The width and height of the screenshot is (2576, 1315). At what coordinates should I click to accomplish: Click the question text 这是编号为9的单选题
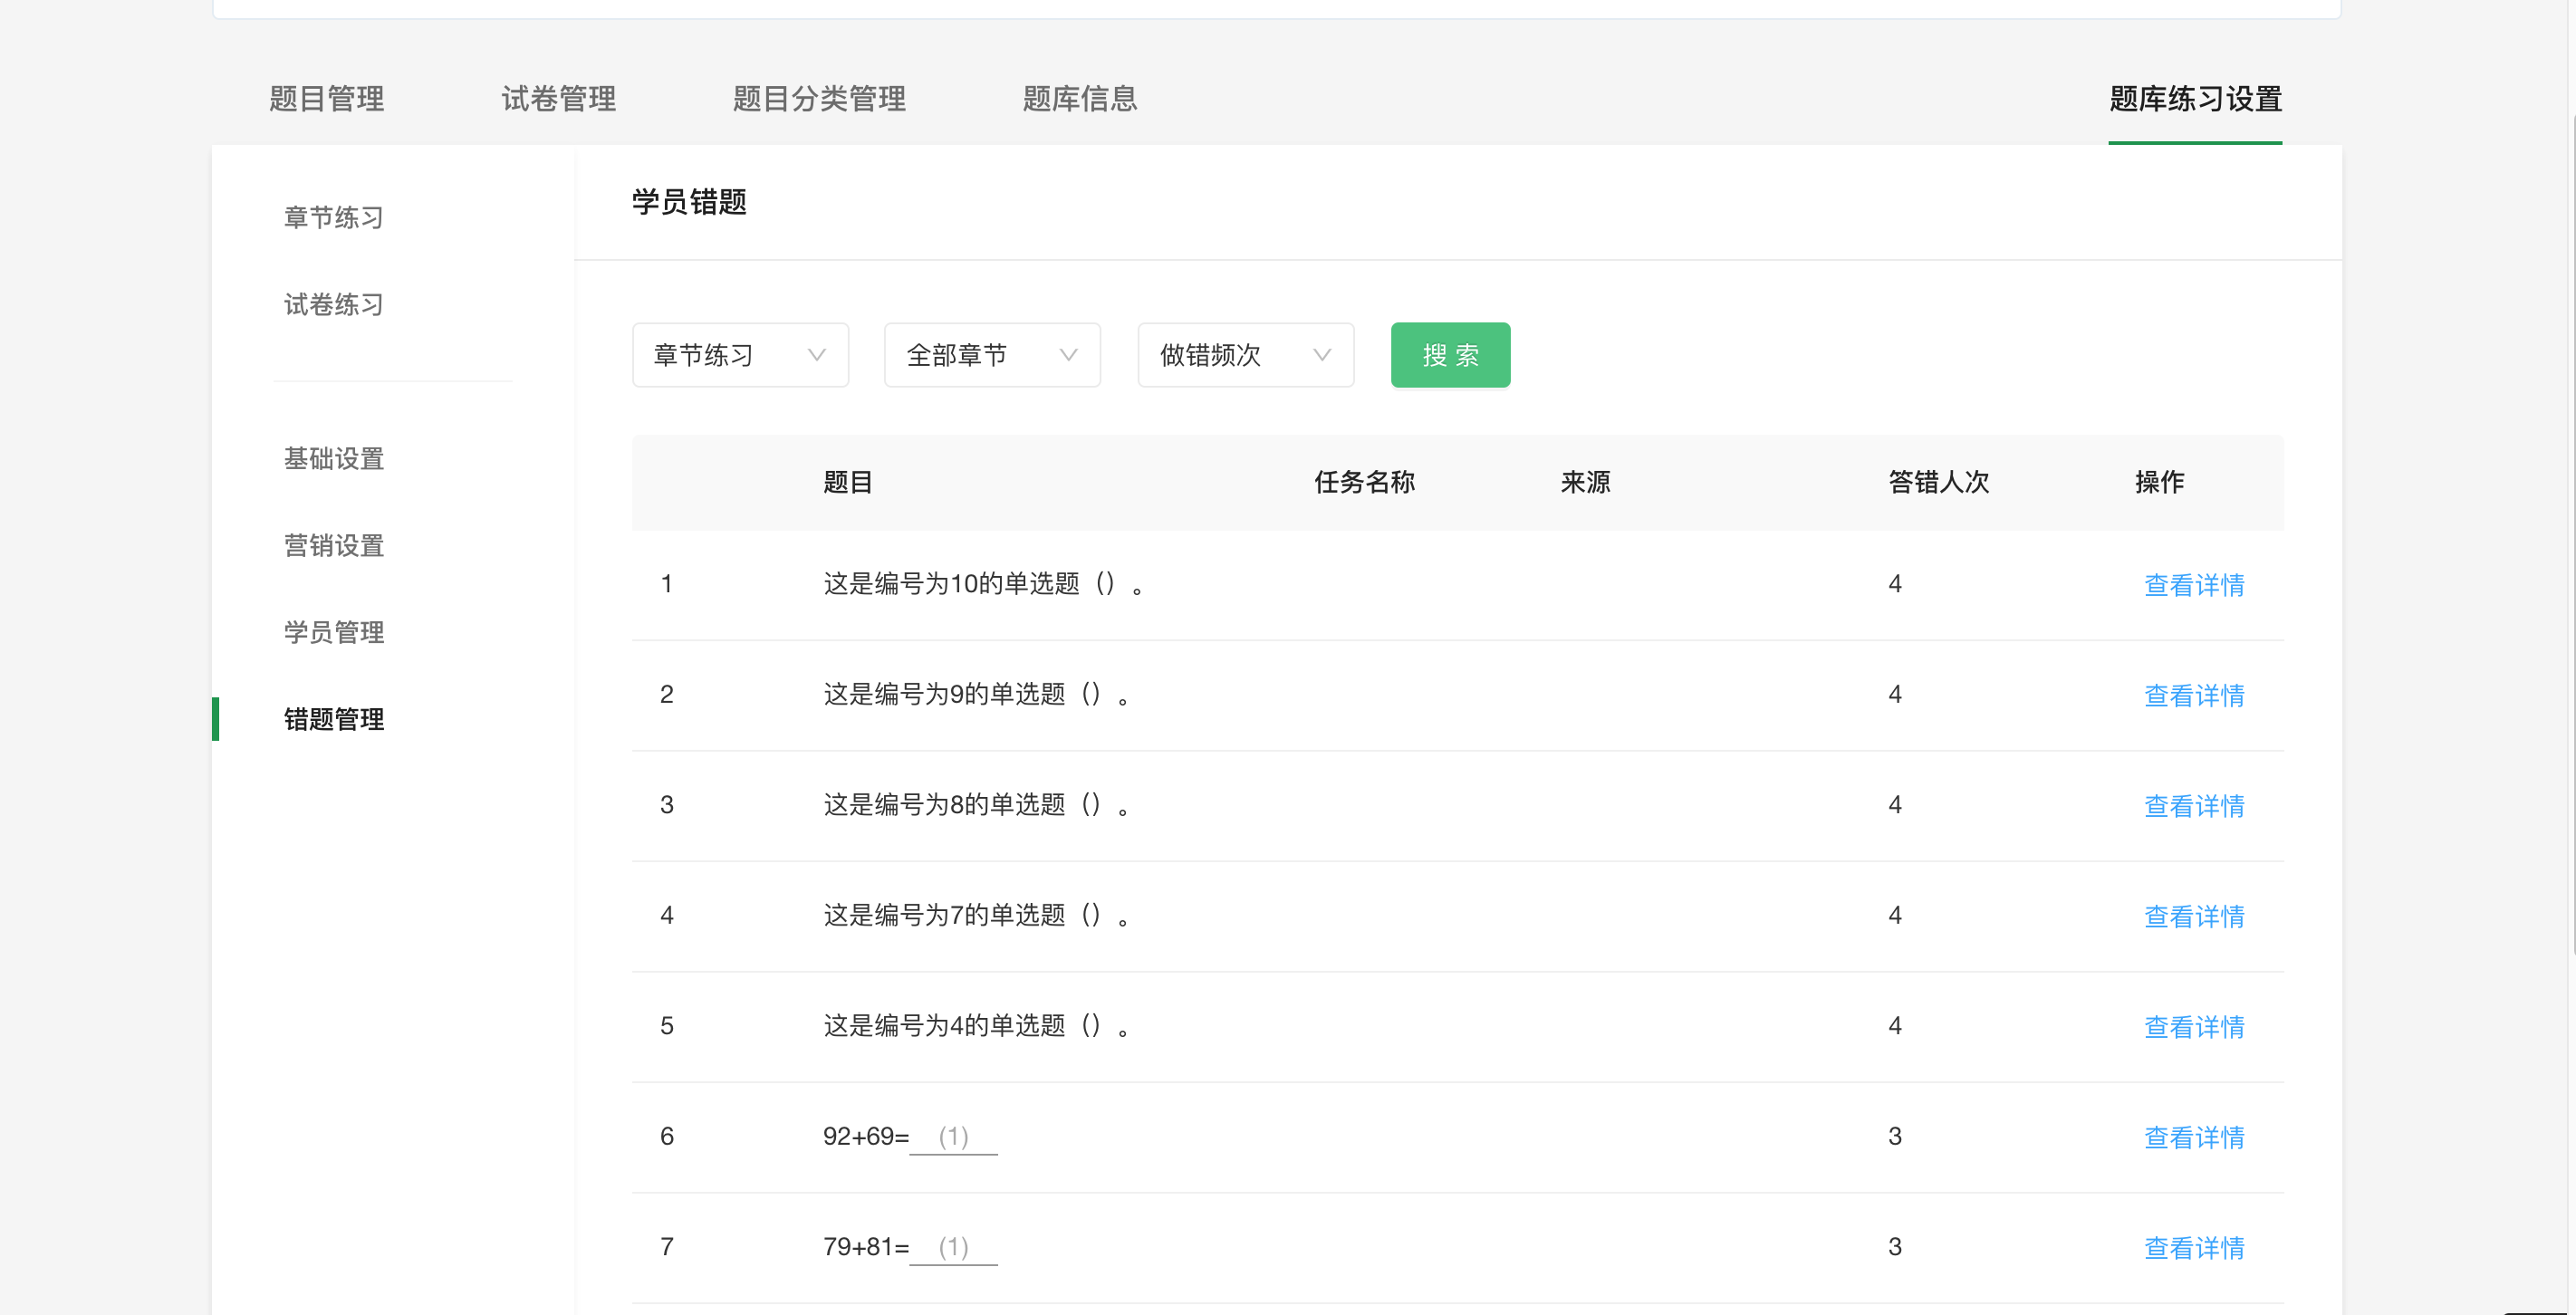pos(976,695)
